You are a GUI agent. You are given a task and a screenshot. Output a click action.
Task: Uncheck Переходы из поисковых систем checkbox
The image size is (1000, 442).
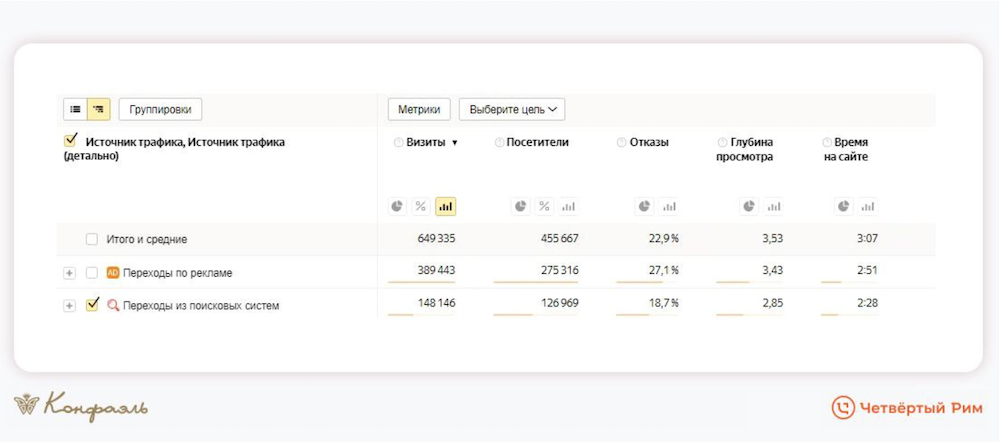point(92,305)
